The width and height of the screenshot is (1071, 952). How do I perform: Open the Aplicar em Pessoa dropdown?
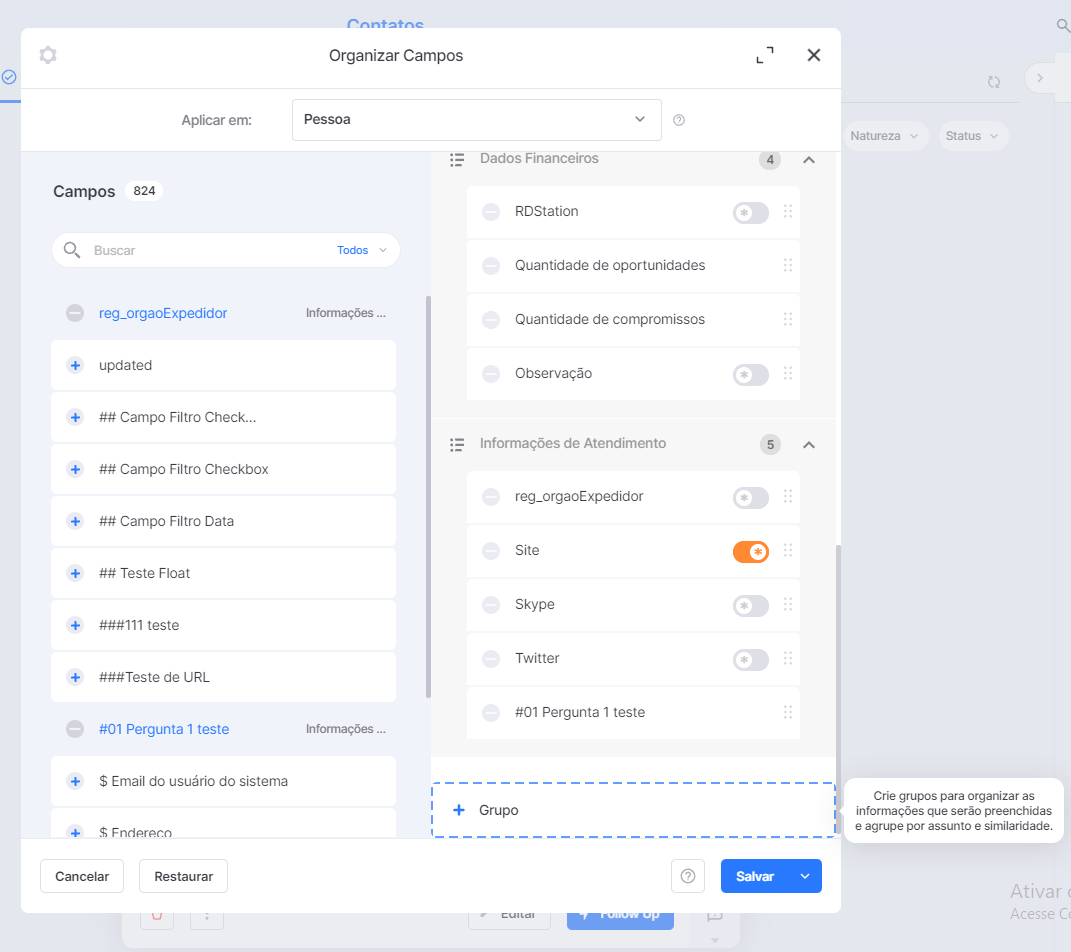pos(476,120)
